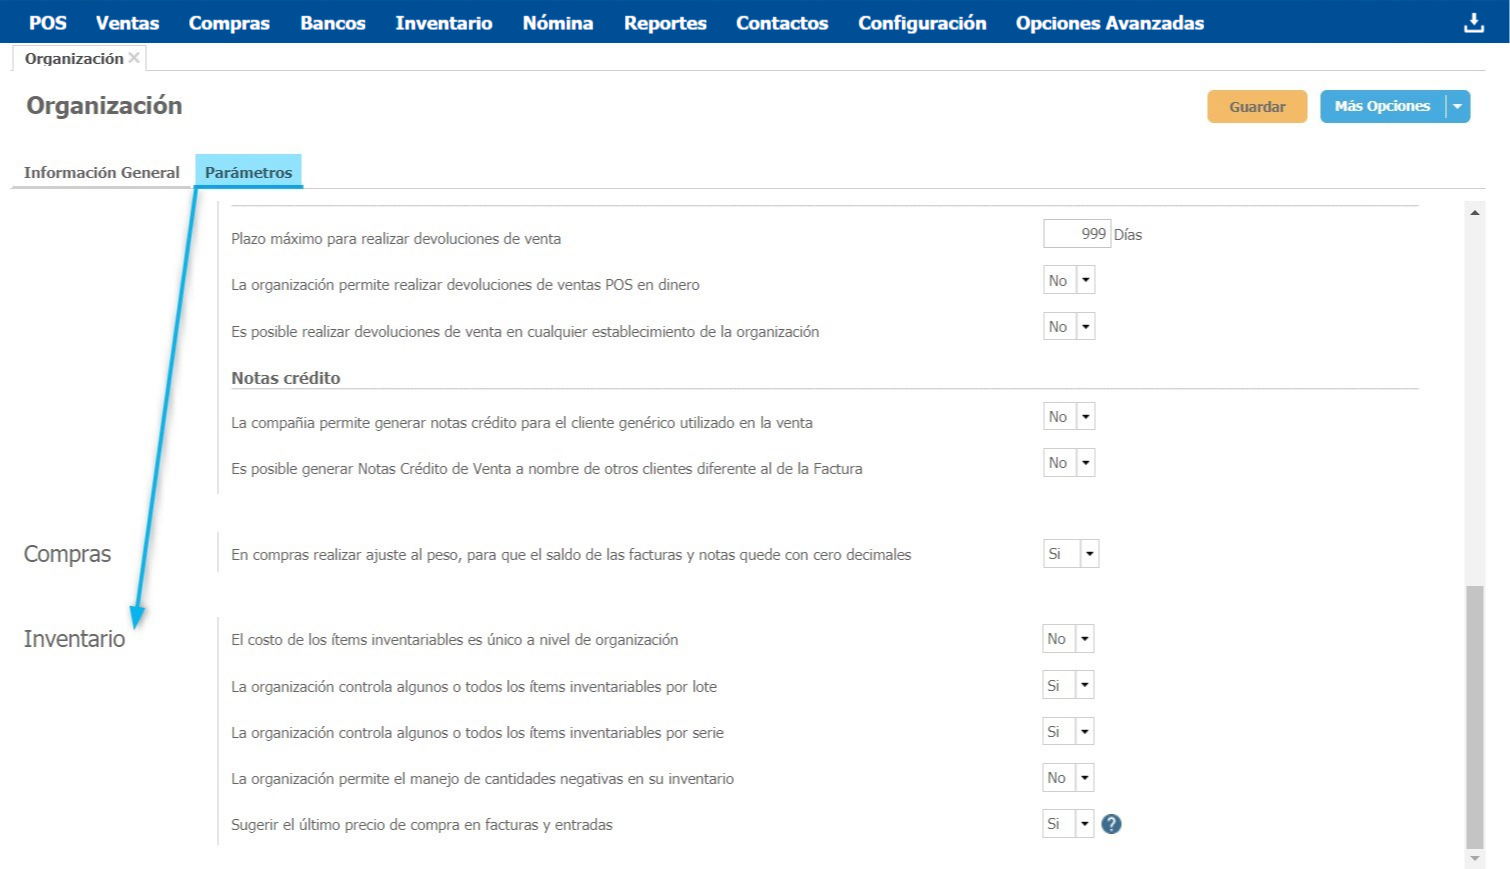Click the download icon in top bar
Screen dimensions: 1510x869
(x=1473, y=23)
